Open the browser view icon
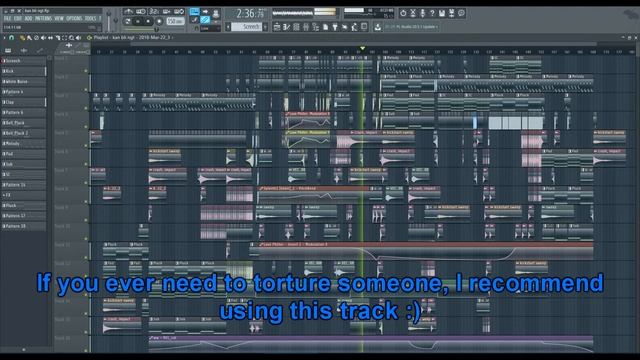Screen dimensions: 640x360 (316, 27)
